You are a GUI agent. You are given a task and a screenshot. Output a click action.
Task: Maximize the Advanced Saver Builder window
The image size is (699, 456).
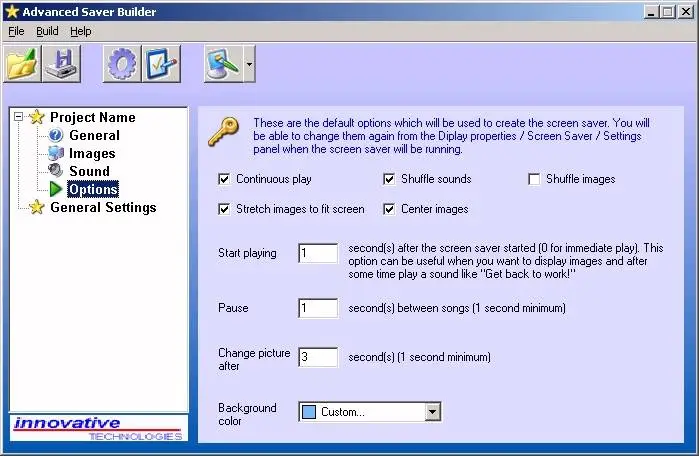(667, 12)
